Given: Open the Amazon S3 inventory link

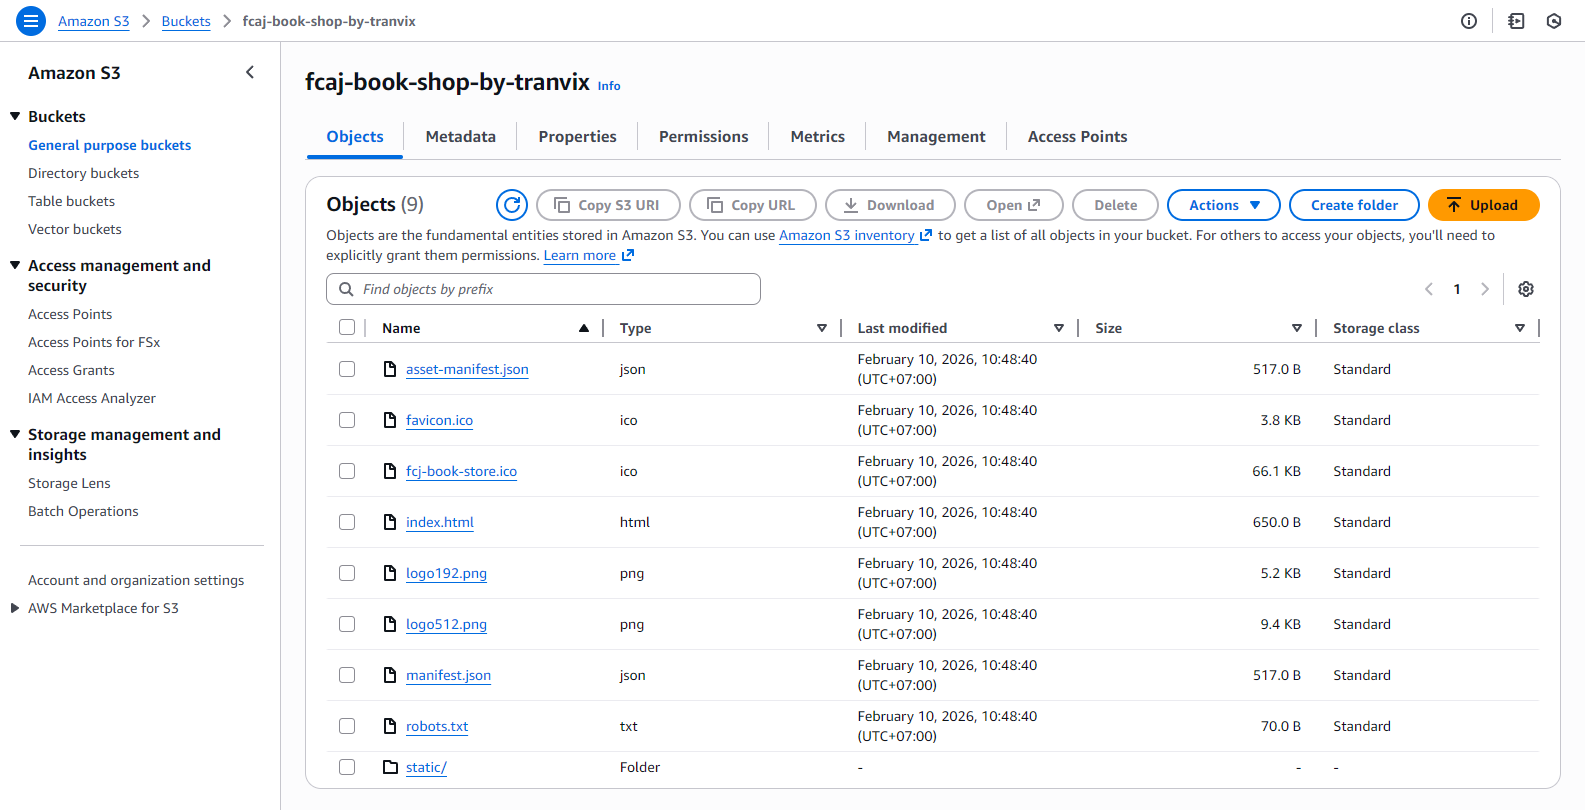Looking at the screenshot, I should [x=855, y=236].
